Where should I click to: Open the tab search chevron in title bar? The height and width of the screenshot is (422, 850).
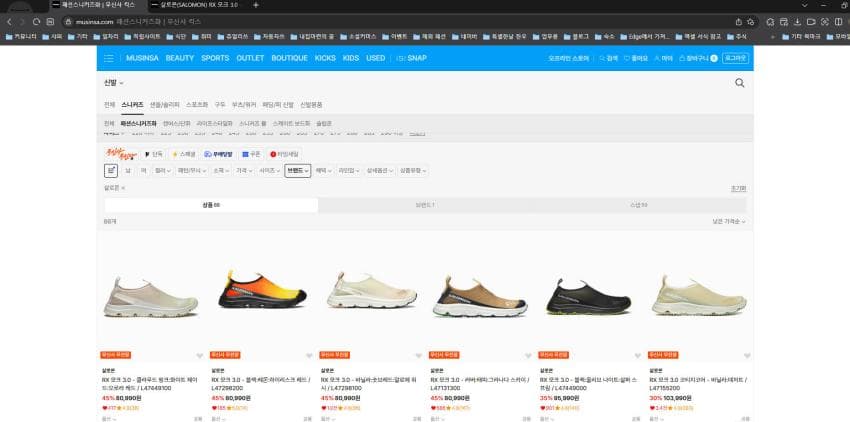(804, 5)
